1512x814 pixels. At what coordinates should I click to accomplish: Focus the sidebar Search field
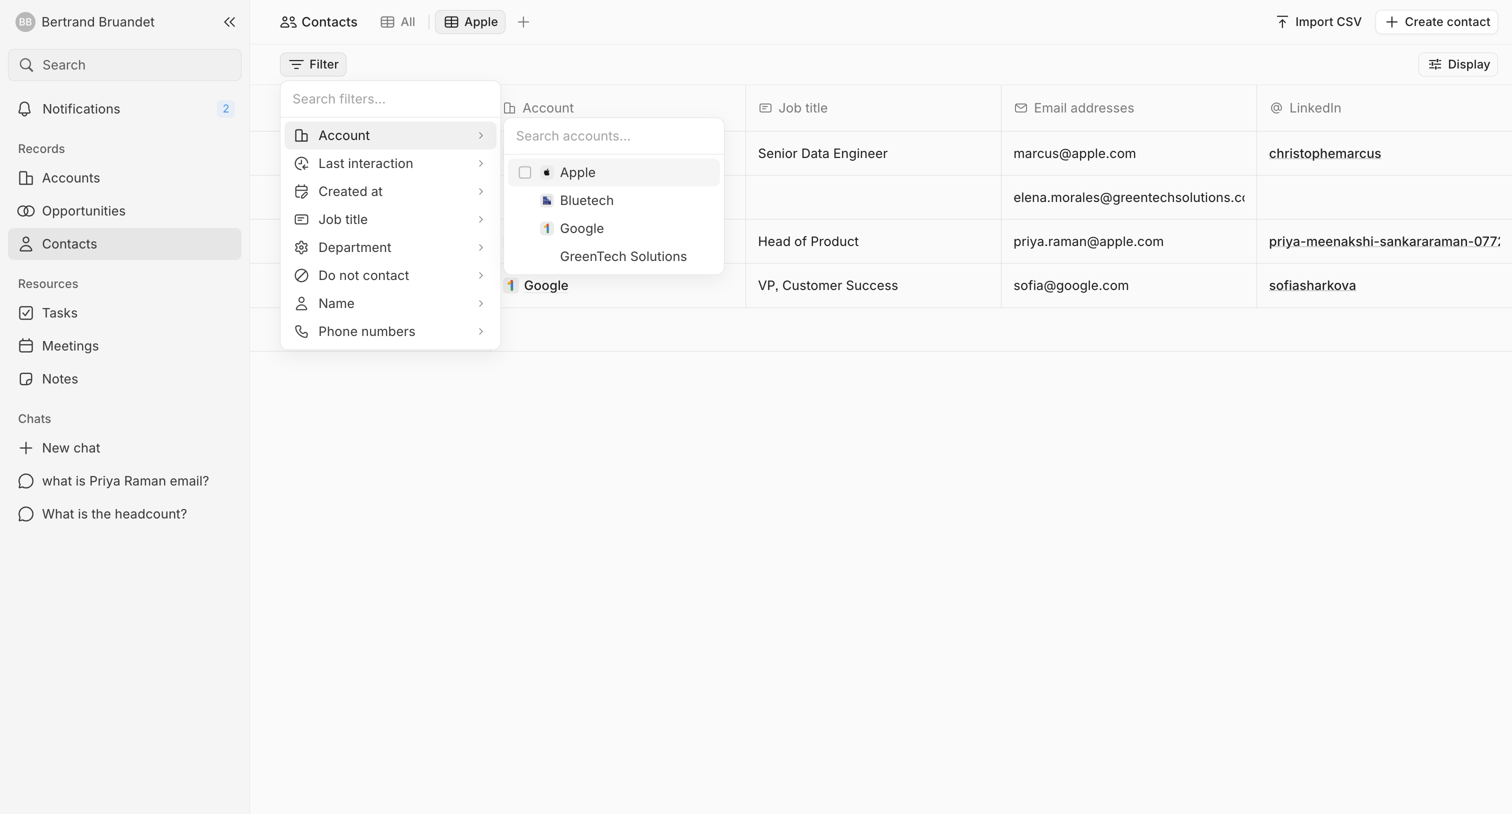click(x=125, y=65)
